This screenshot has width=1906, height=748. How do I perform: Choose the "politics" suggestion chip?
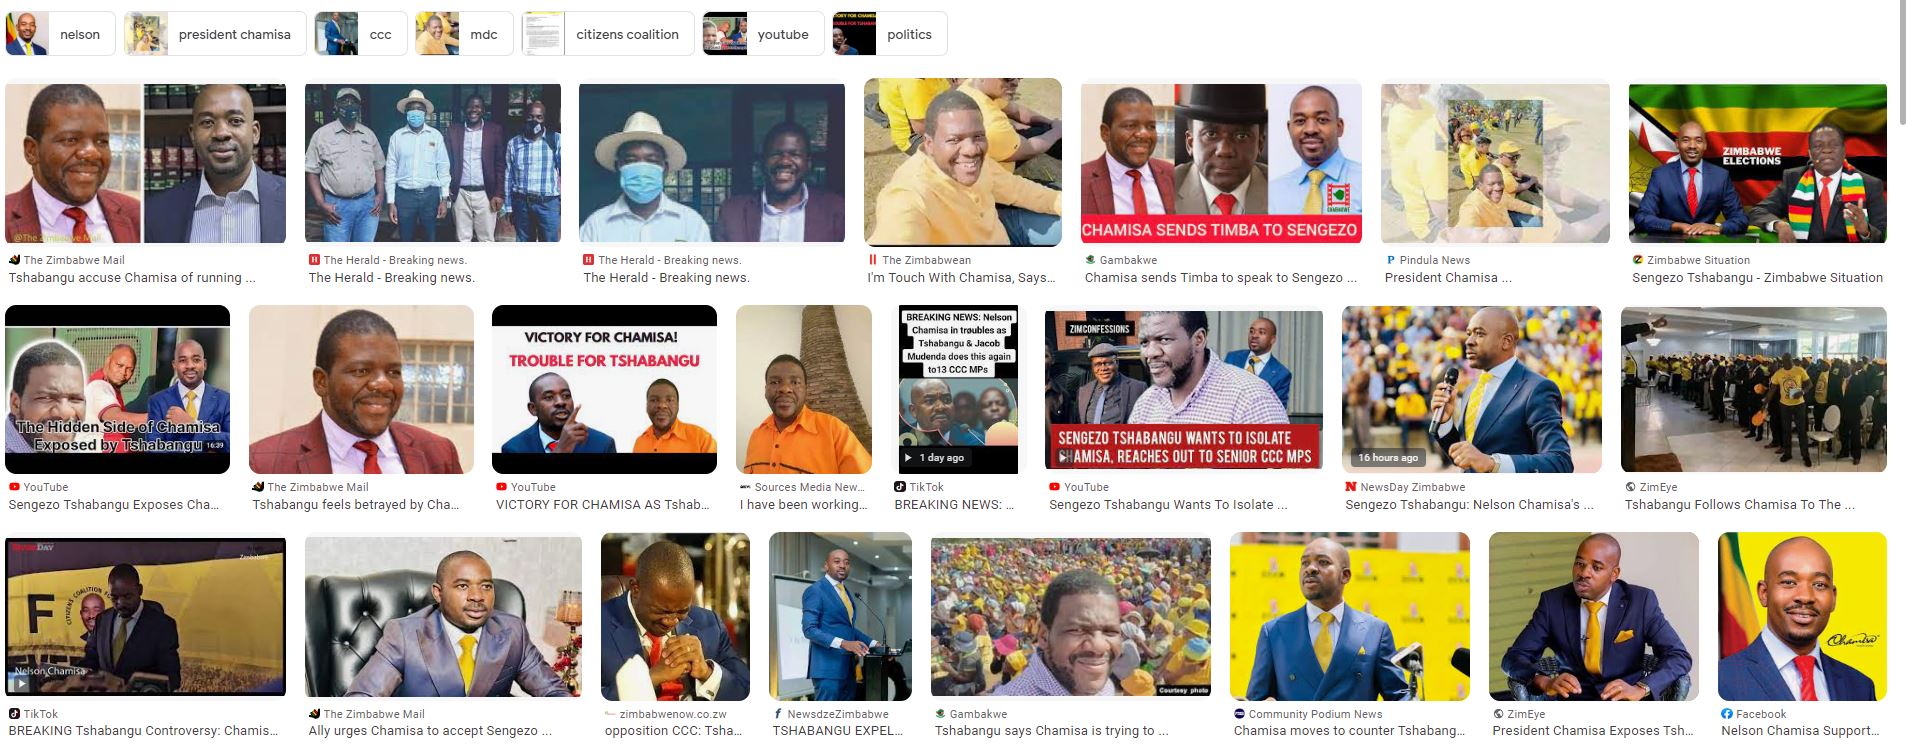coord(889,34)
